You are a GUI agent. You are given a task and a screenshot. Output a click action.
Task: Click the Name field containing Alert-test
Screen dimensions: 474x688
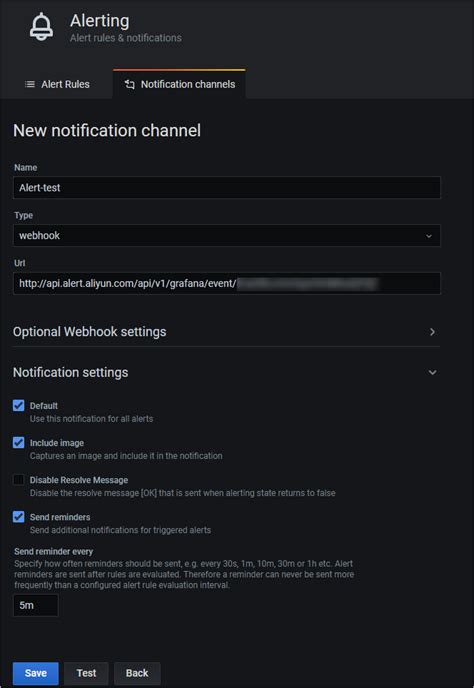tap(227, 188)
